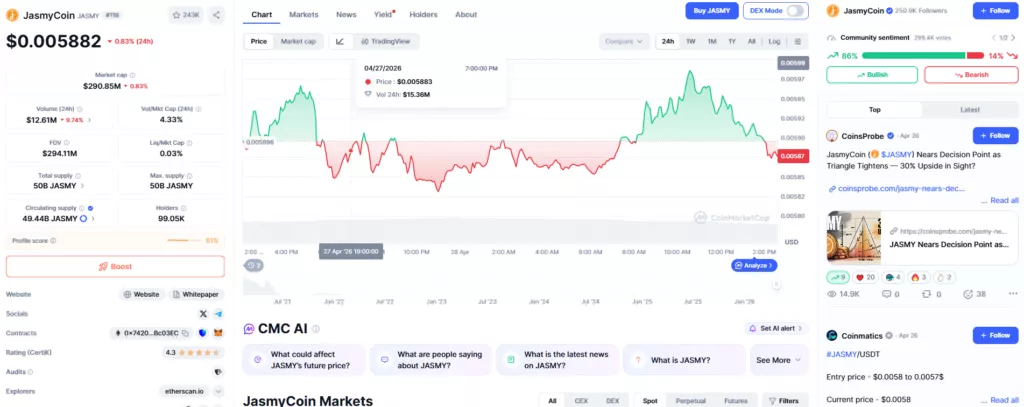Vote Bullish on community sentiment
1024x407 pixels.
tap(872, 74)
